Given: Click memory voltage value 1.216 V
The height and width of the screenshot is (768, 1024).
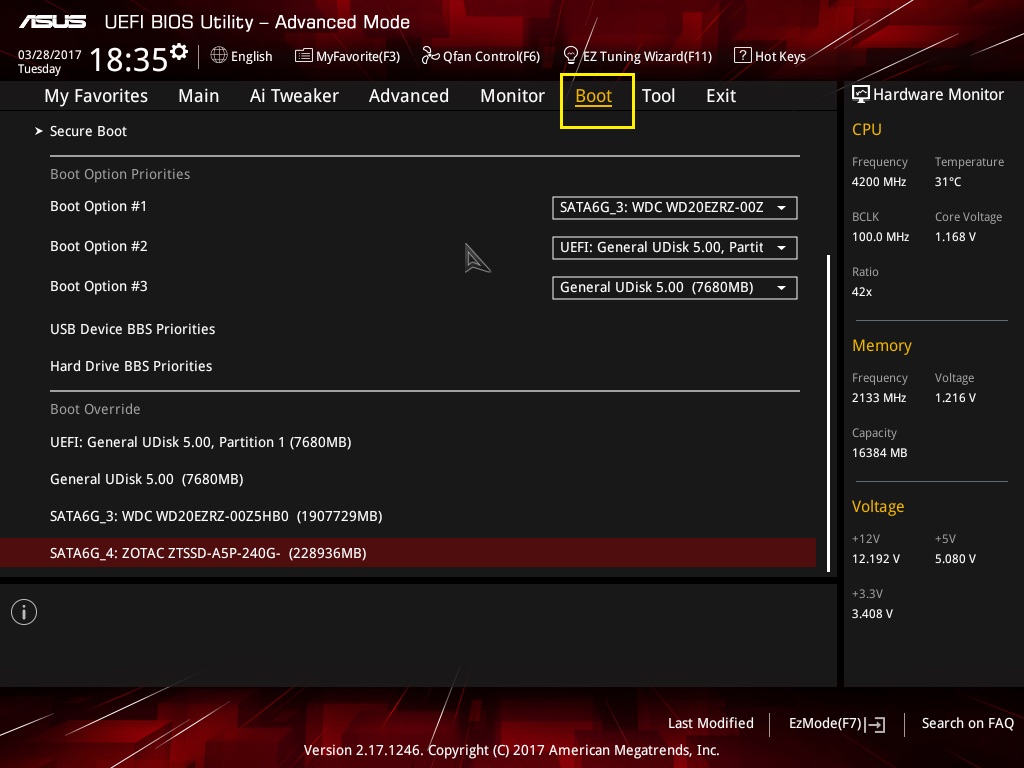Looking at the screenshot, I should pyautogui.click(x=955, y=397).
